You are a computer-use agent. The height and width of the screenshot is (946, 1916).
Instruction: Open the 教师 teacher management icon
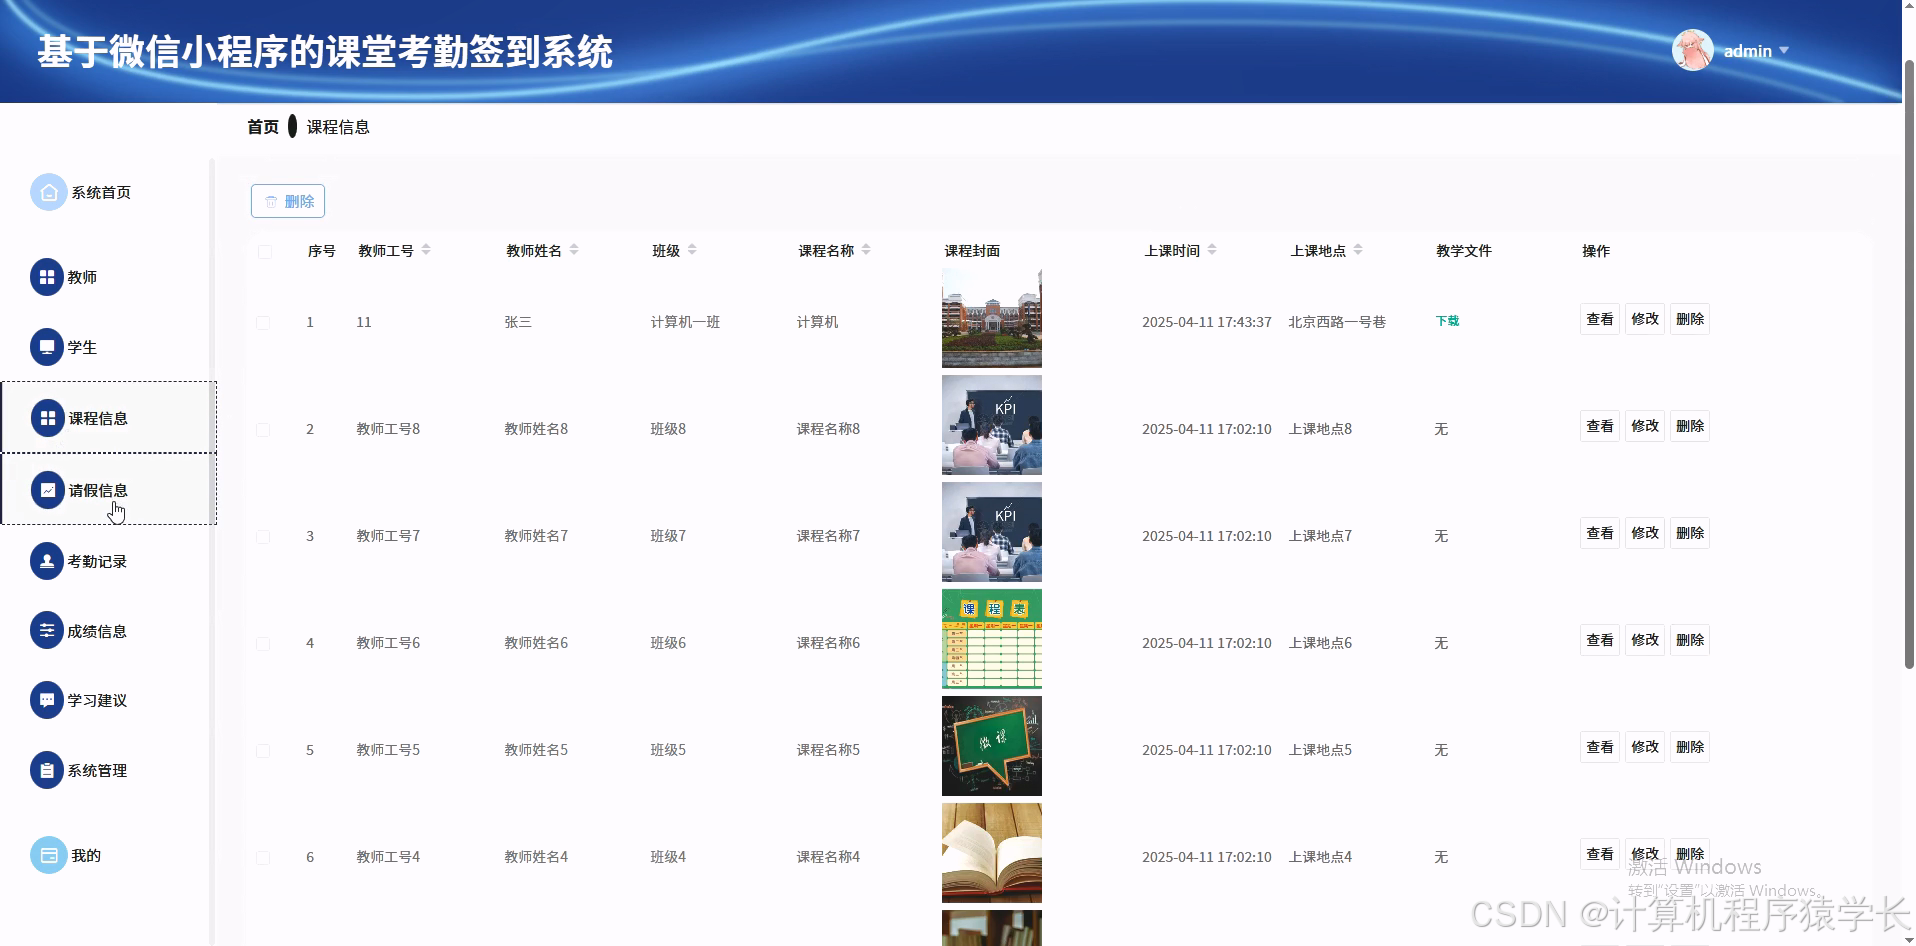point(47,277)
